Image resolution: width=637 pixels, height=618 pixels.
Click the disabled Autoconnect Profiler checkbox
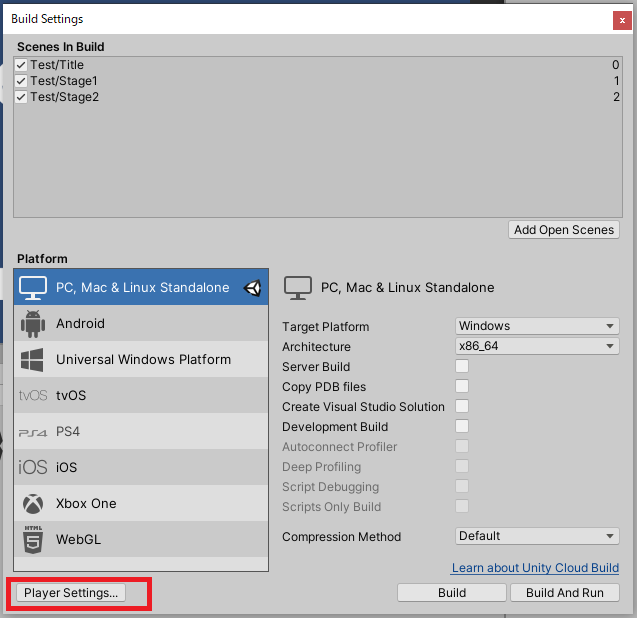click(462, 446)
